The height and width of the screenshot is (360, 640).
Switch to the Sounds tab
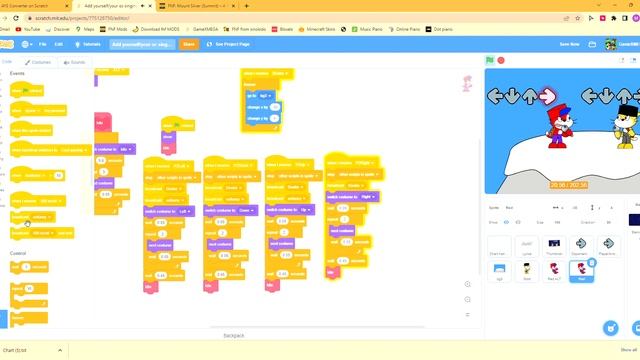[x=74, y=62]
